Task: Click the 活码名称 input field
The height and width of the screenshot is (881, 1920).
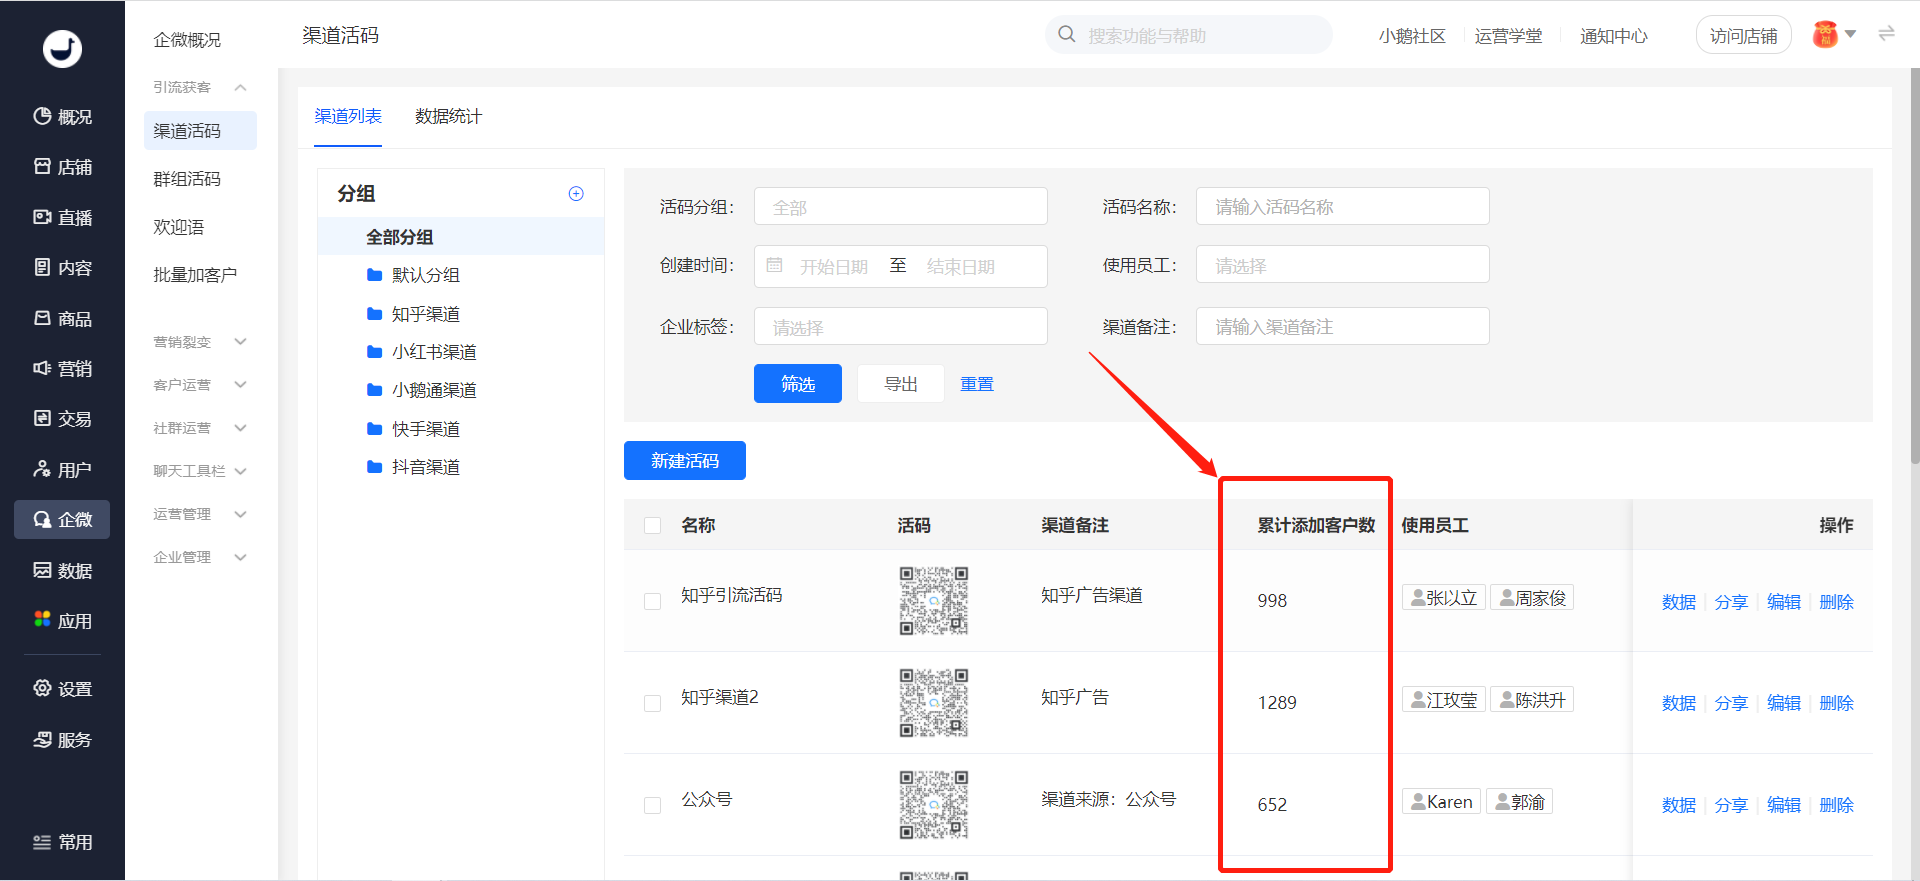Action: pos(1343,207)
